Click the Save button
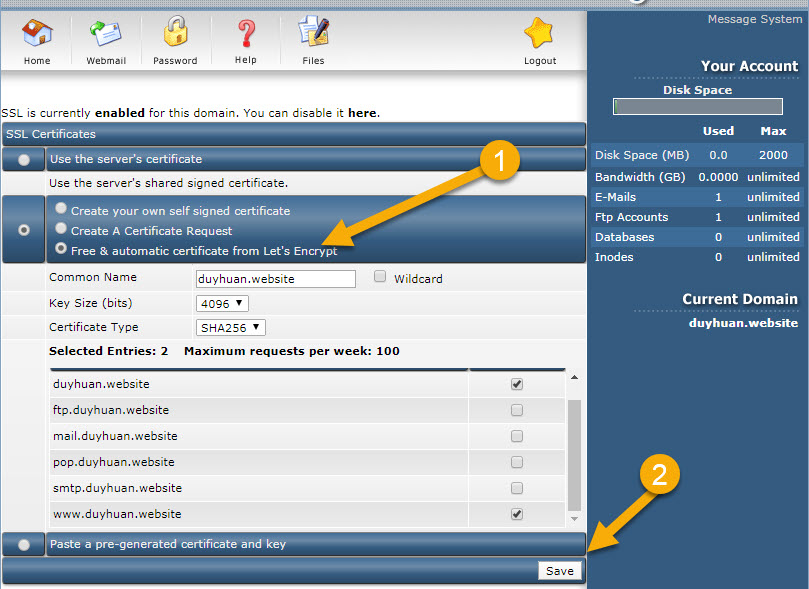809x589 pixels. pos(559,570)
